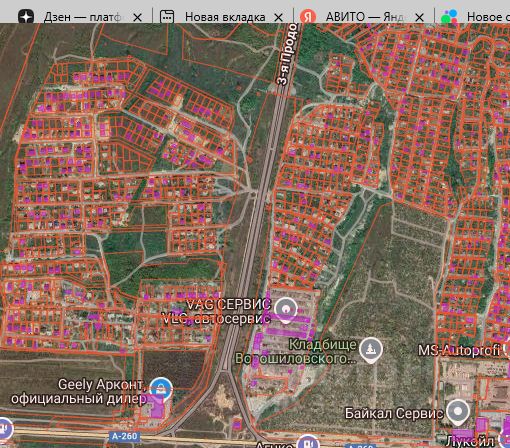
Task: Click the VAG СЕРВИС map pin
Action: click(286, 310)
